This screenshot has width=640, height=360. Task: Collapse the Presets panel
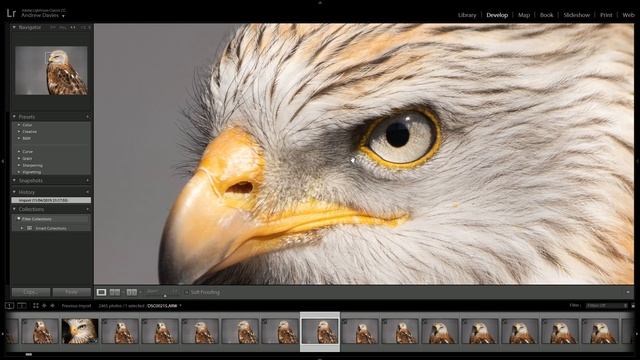[x=14, y=117]
